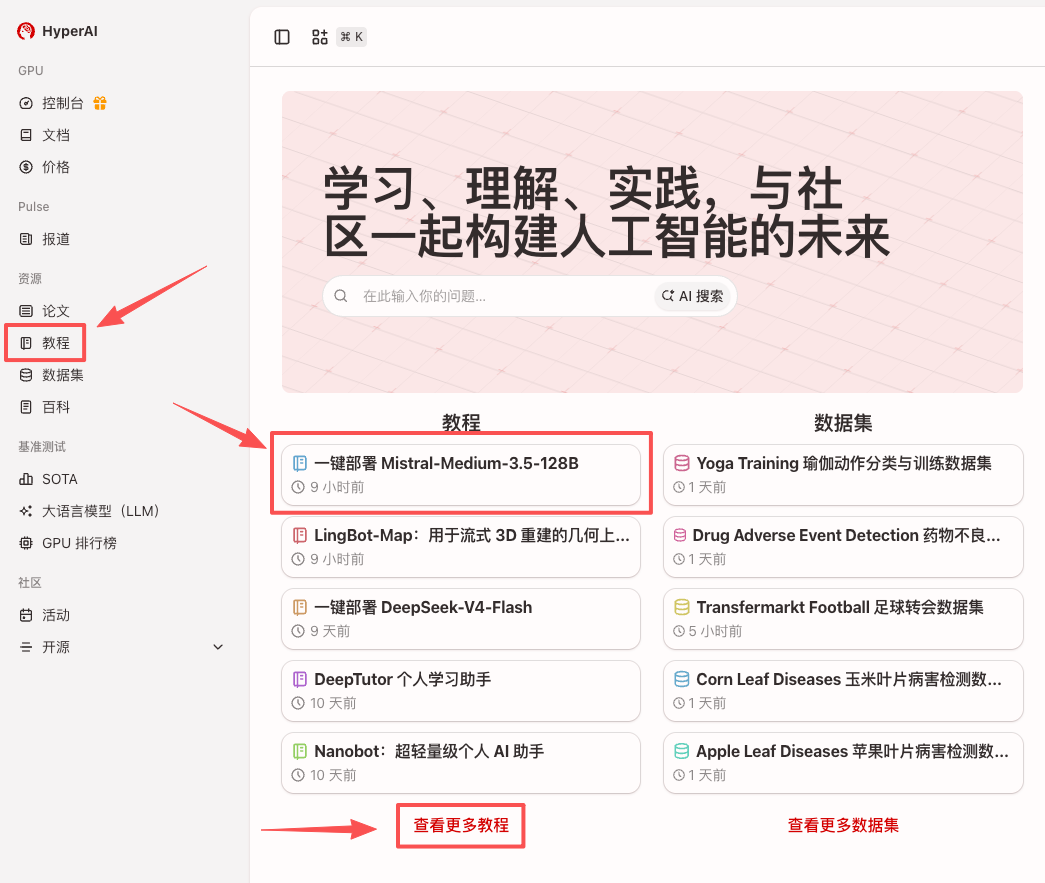Click "5 小时前" under Transfermarkt Football

tap(715, 631)
